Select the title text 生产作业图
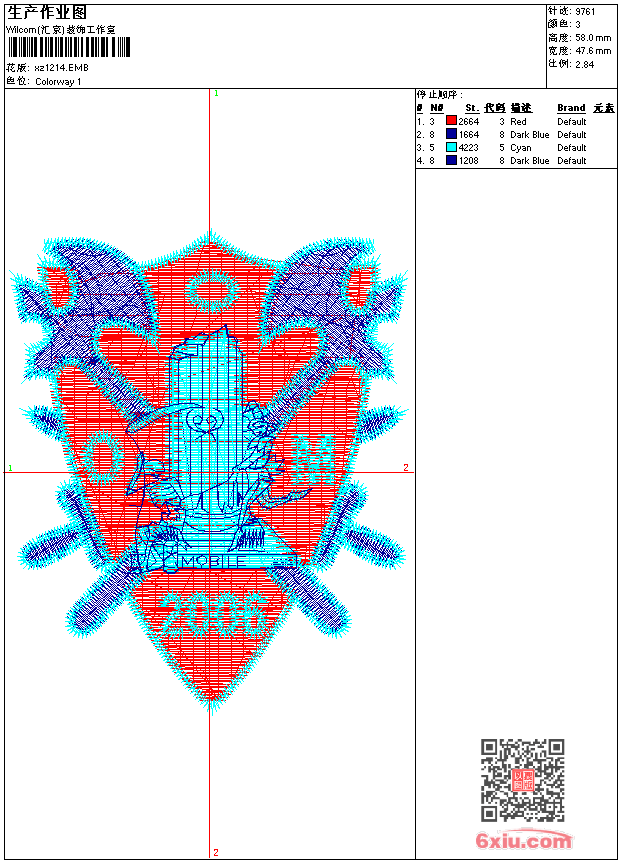 tap(47, 13)
